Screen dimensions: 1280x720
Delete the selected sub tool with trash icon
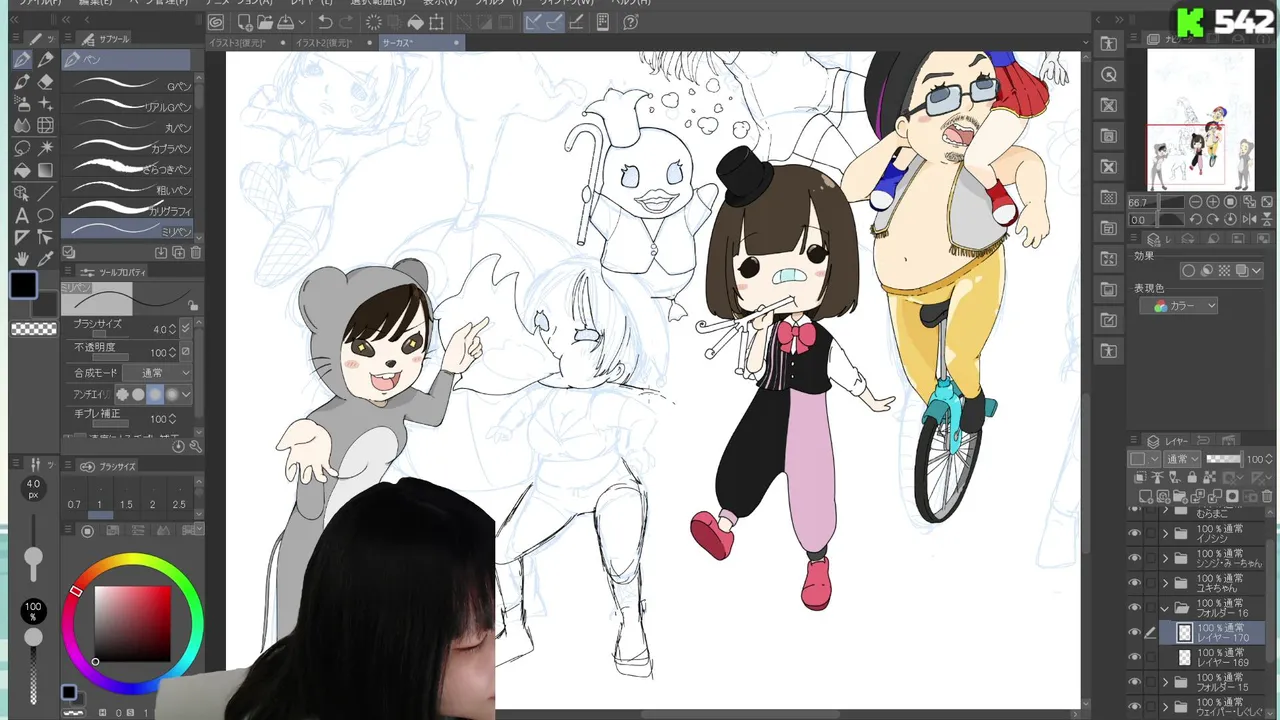tap(195, 253)
